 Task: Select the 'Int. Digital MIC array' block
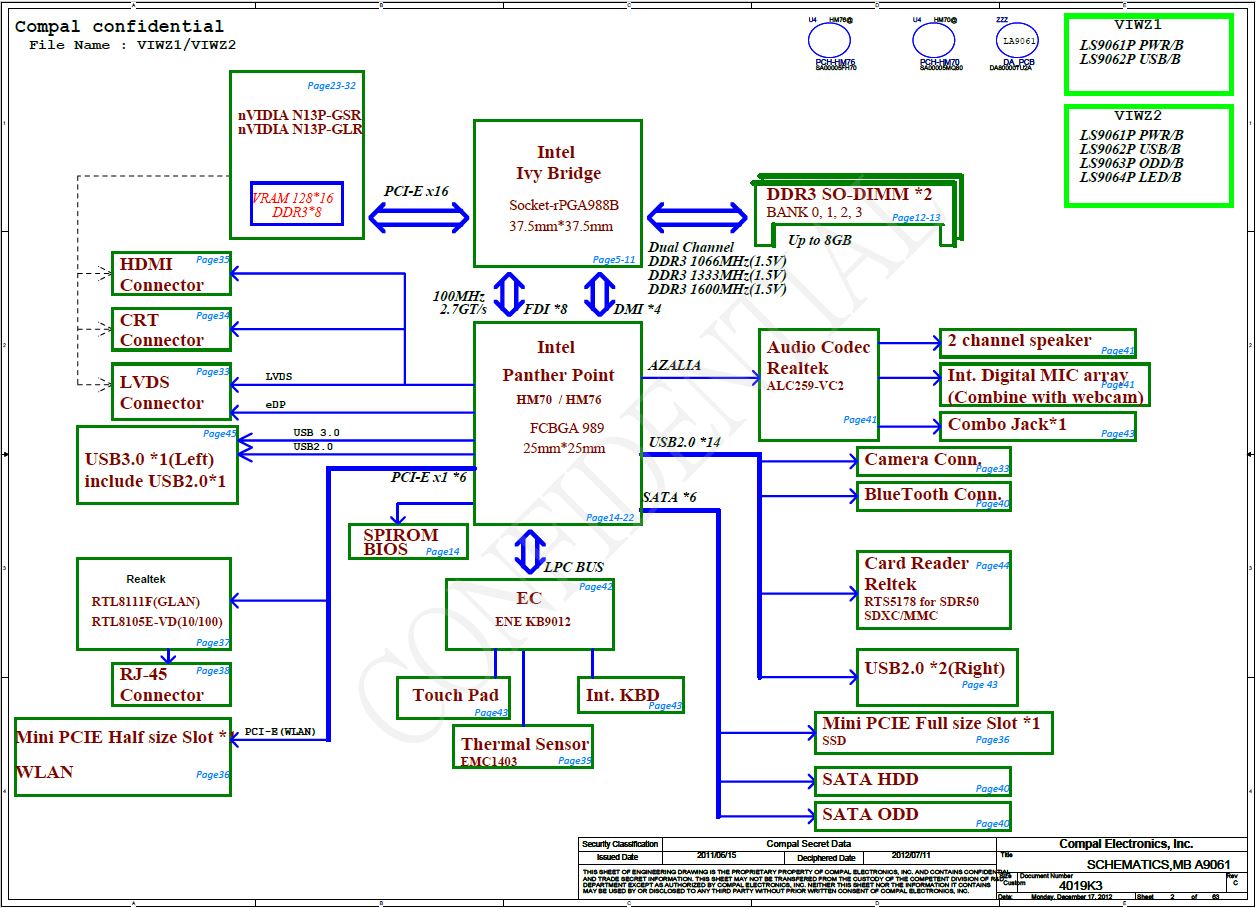[x=1046, y=385]
